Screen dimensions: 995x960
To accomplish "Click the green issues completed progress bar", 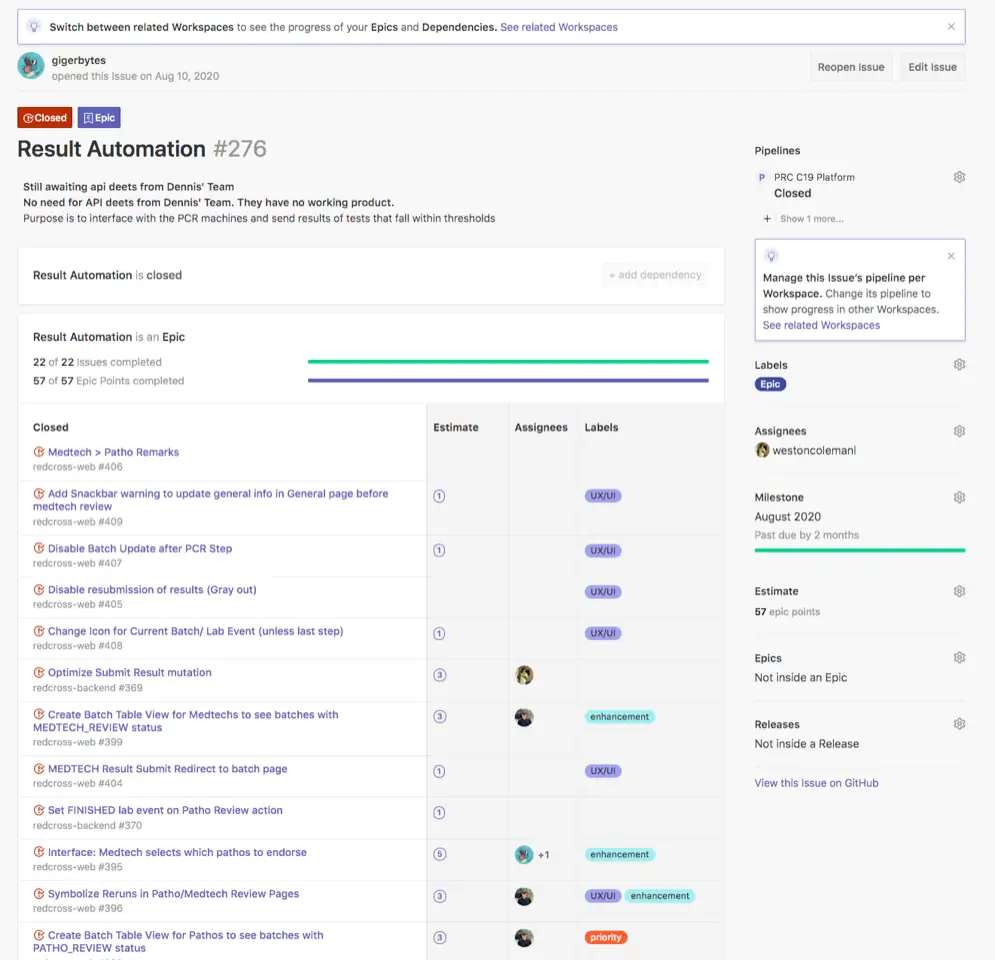I will (508, 362).
